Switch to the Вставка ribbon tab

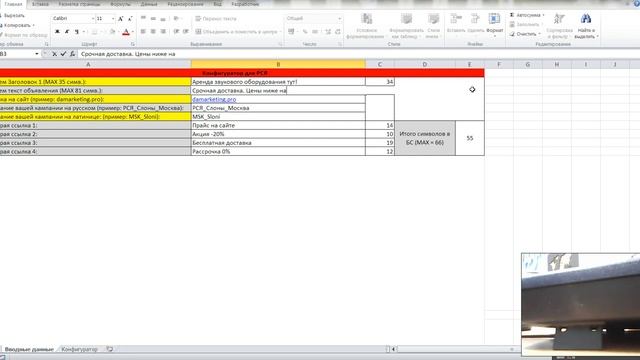(x=40, y=4)
